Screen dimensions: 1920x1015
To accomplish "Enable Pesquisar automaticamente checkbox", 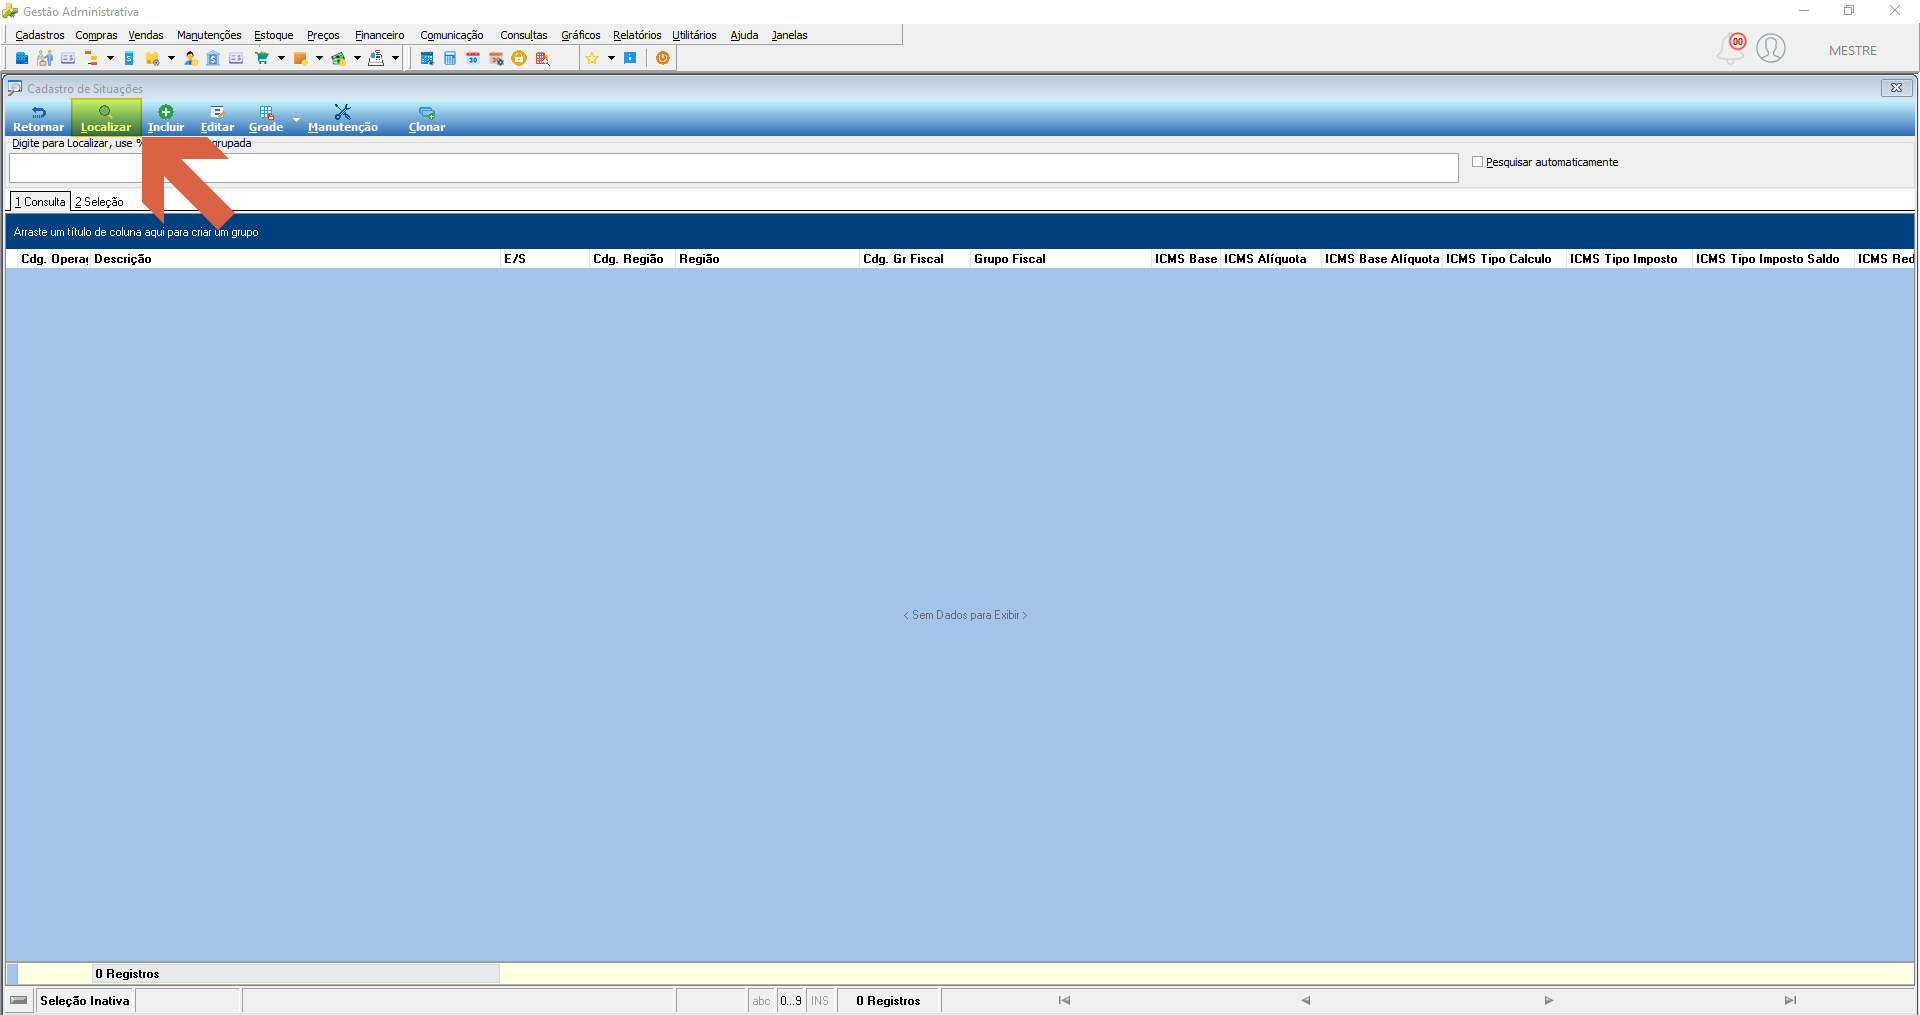I will pyautogui.click(x=1477, y=162).
